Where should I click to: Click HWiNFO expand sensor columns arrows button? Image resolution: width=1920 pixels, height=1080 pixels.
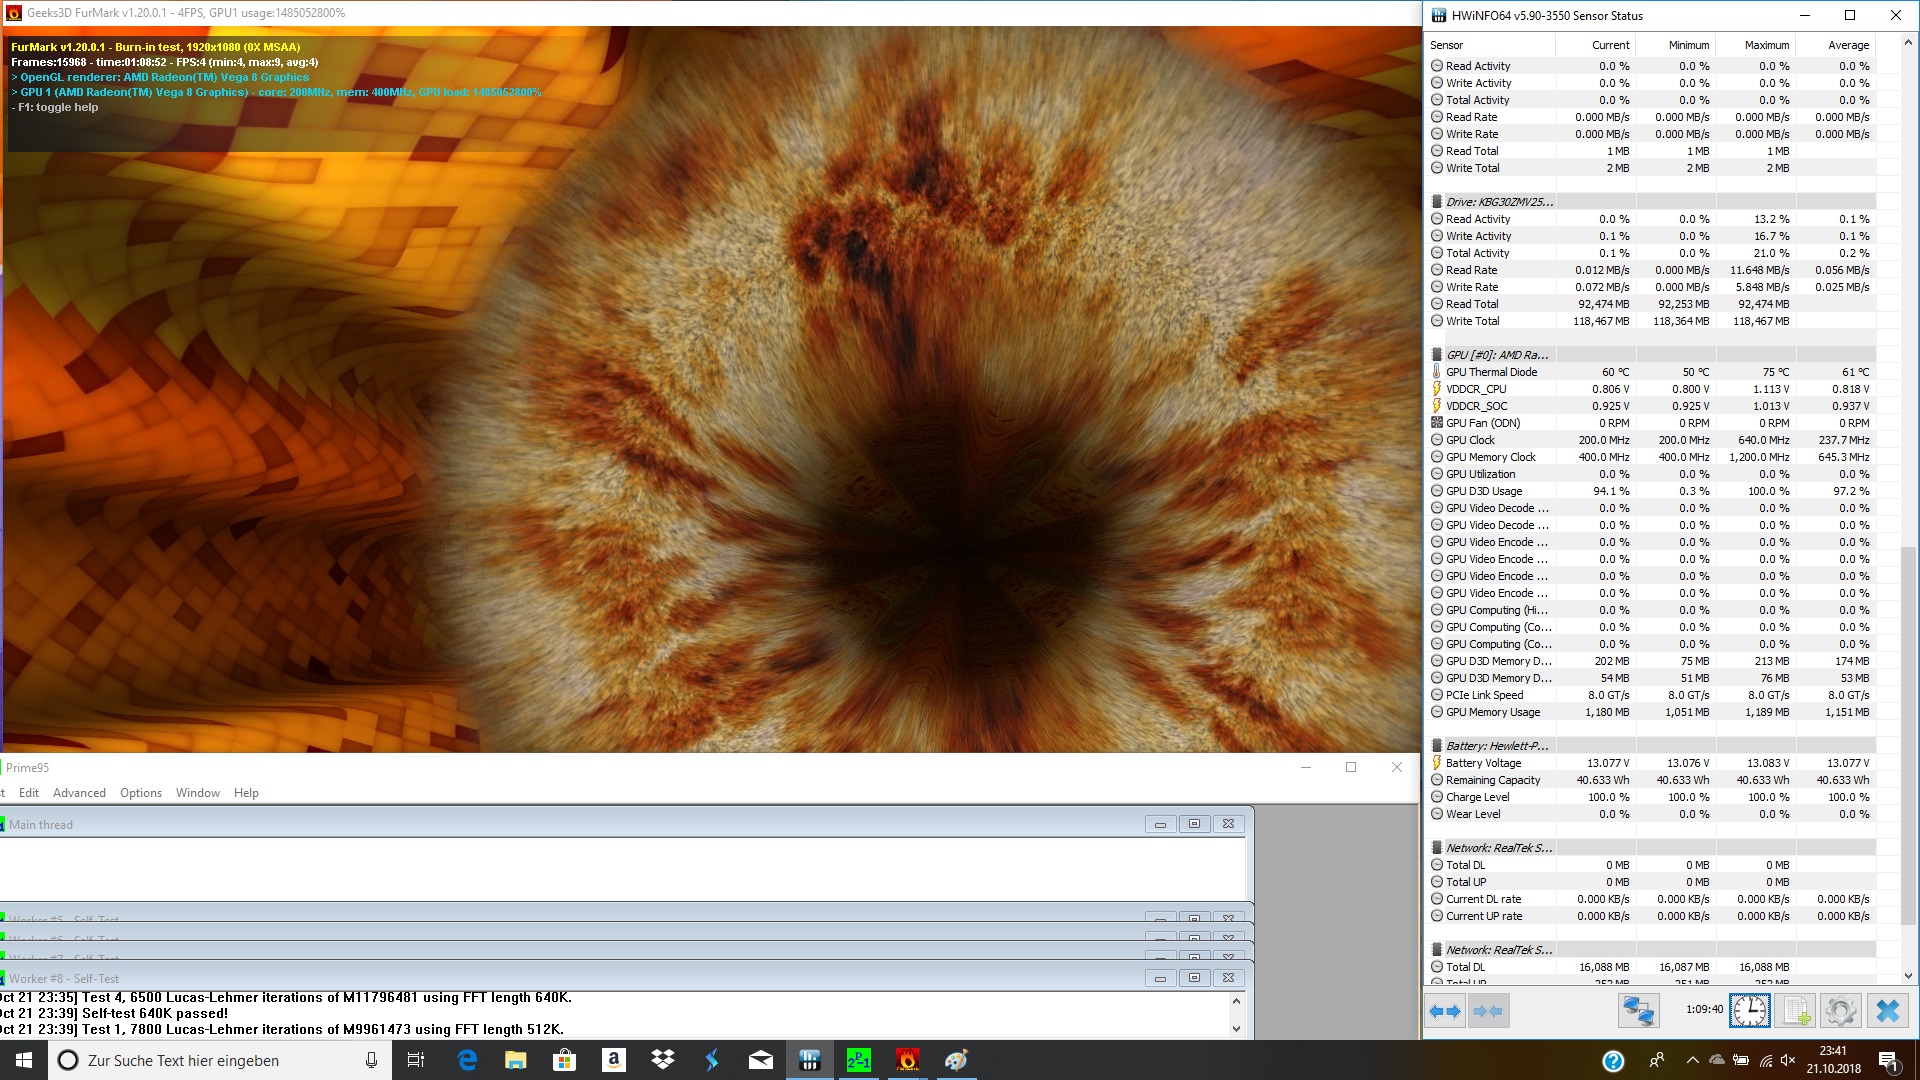1445,1011
